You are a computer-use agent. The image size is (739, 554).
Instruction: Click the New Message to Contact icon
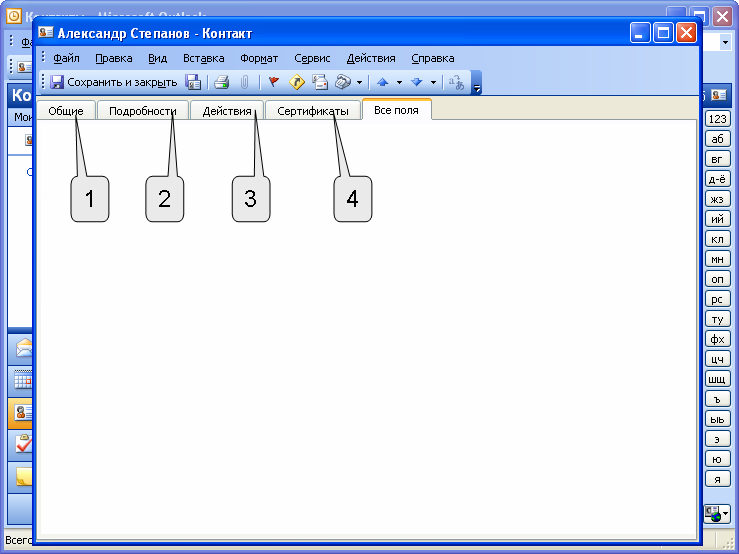(320, 82)
